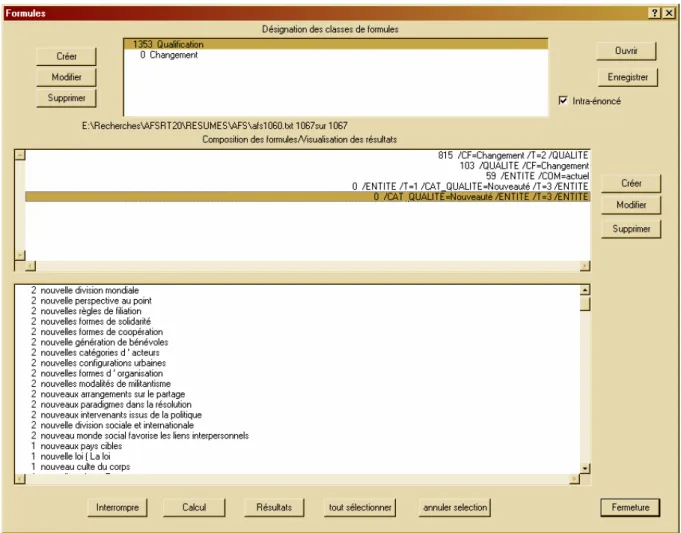
Task: Select formula 815 /CF=Changement /T=2 /QUALITE
Action: tap(307, 155)
